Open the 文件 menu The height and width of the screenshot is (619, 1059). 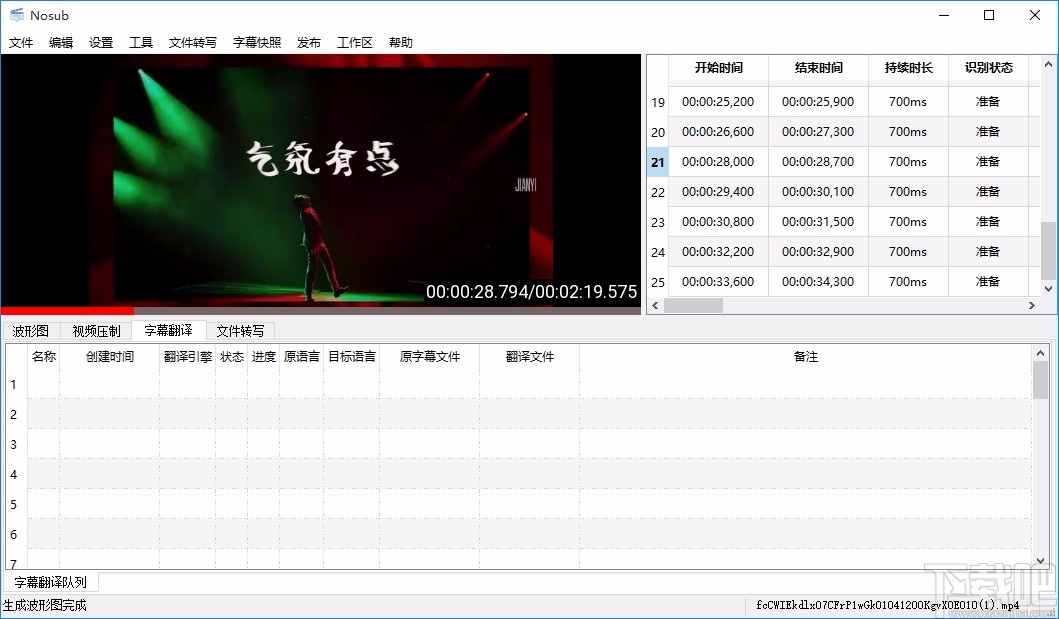[21, 43]
